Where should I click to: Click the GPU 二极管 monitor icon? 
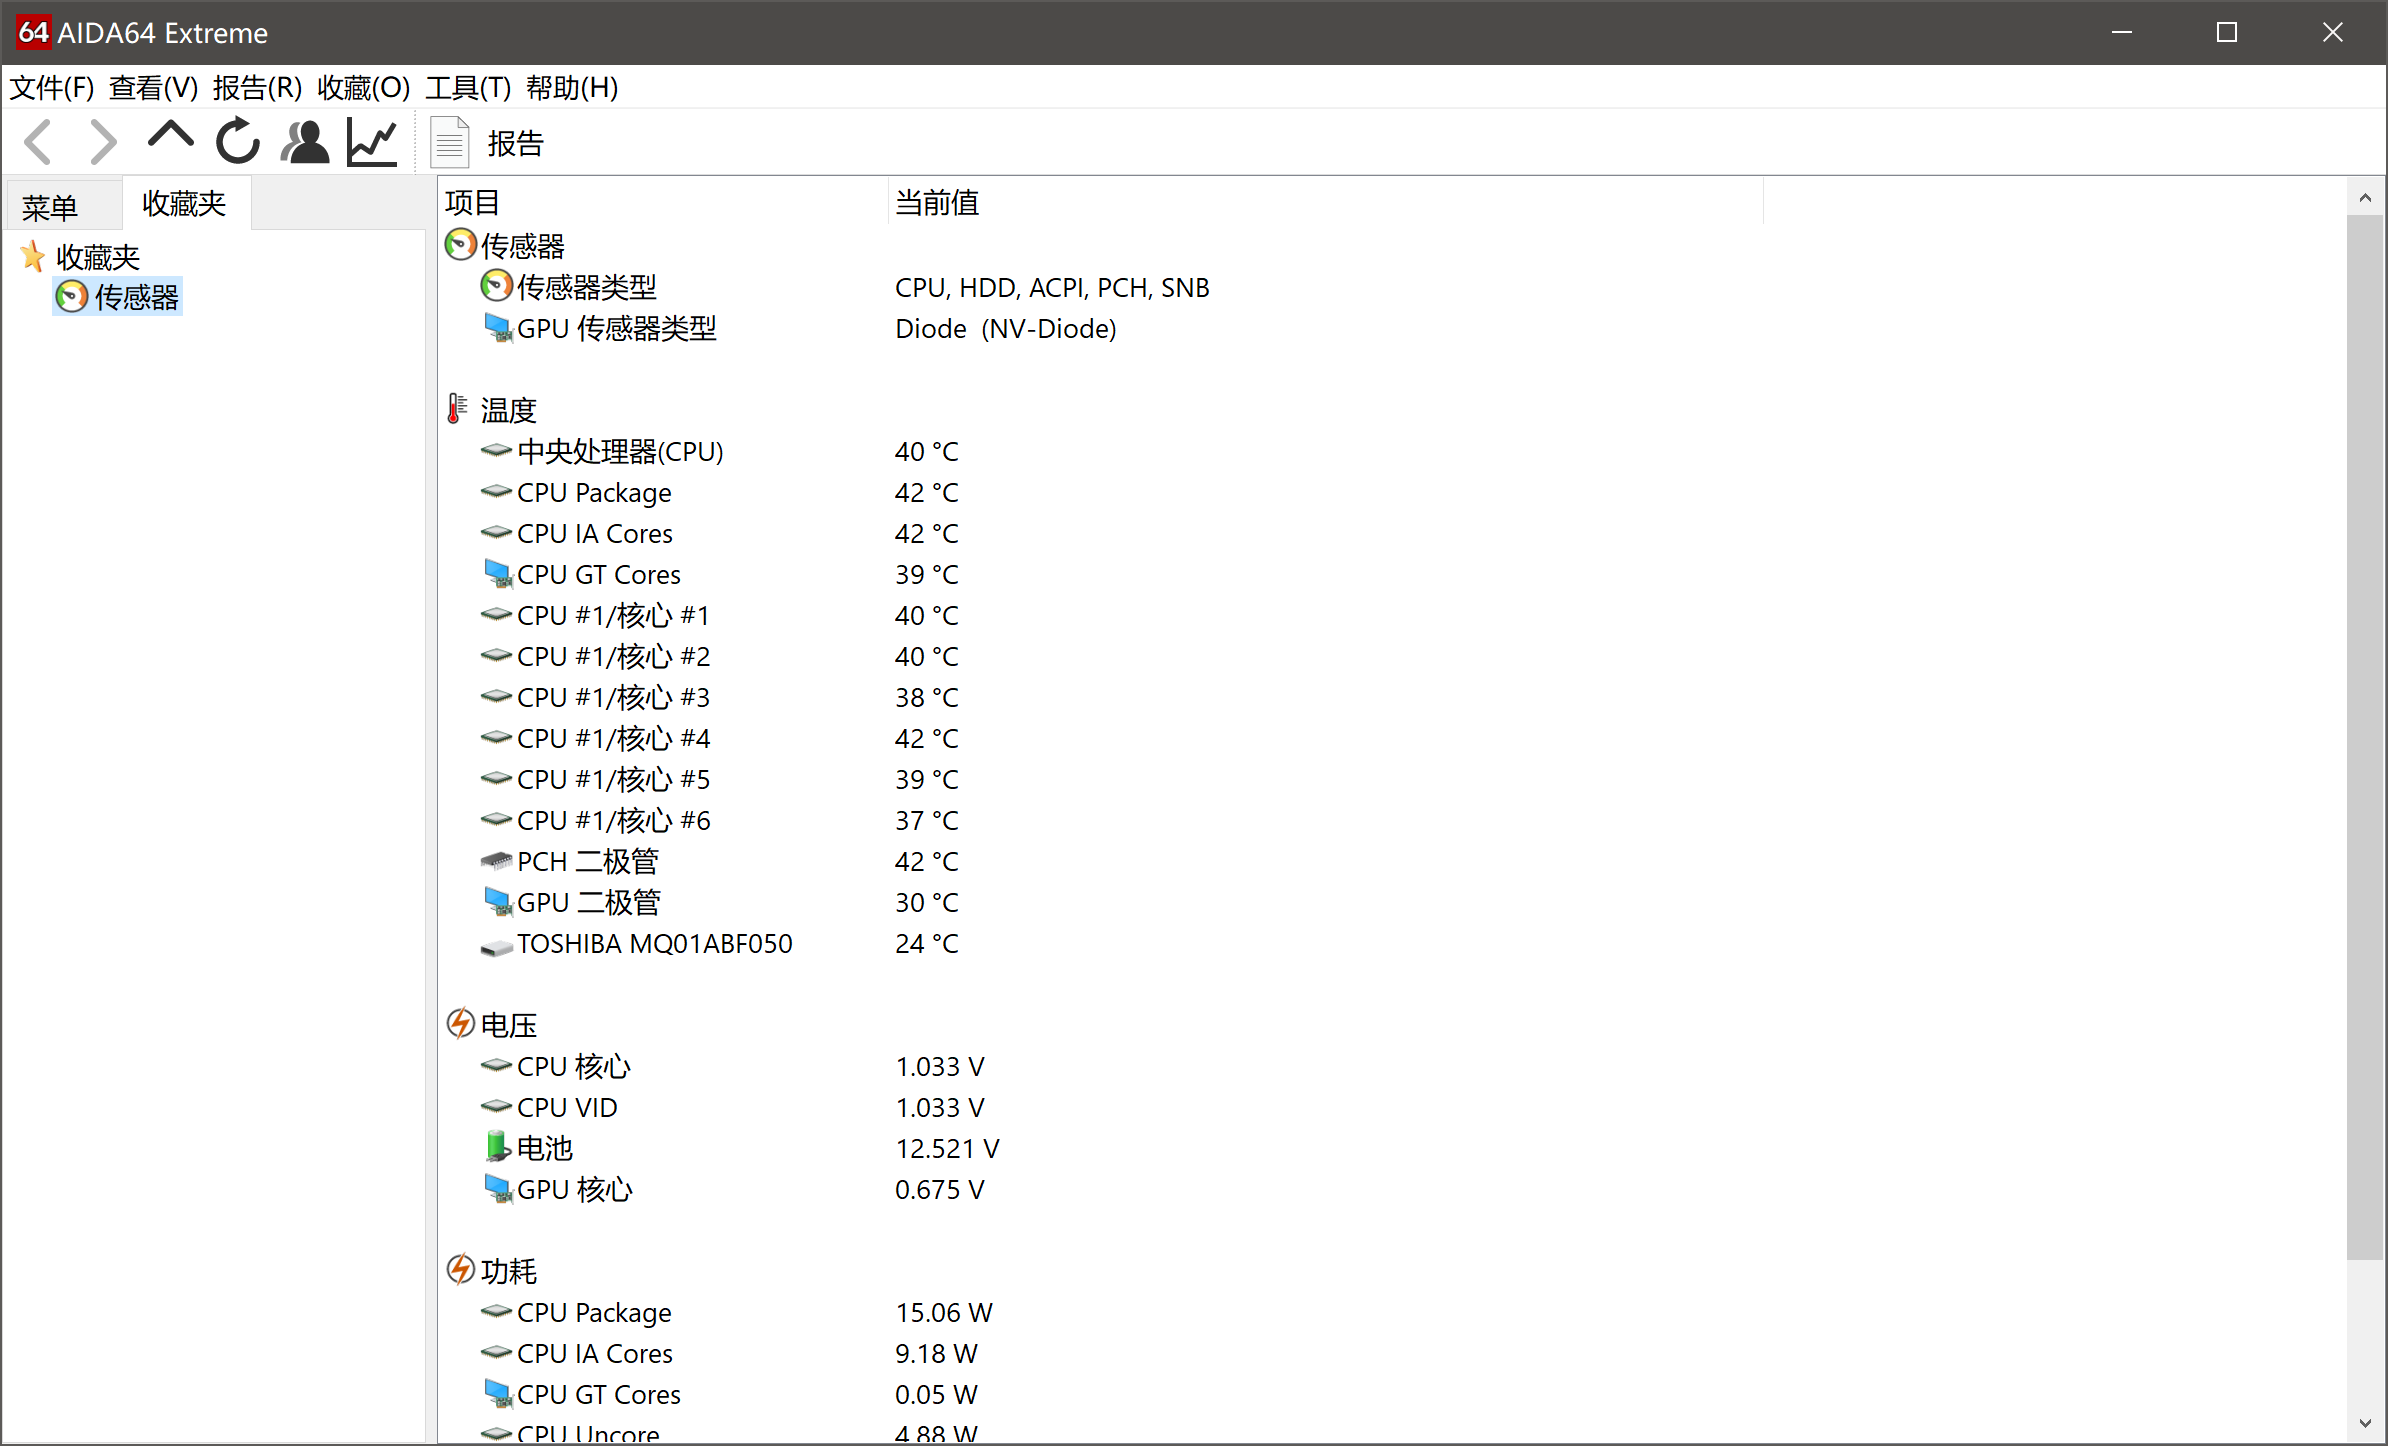tap(497, 902)
